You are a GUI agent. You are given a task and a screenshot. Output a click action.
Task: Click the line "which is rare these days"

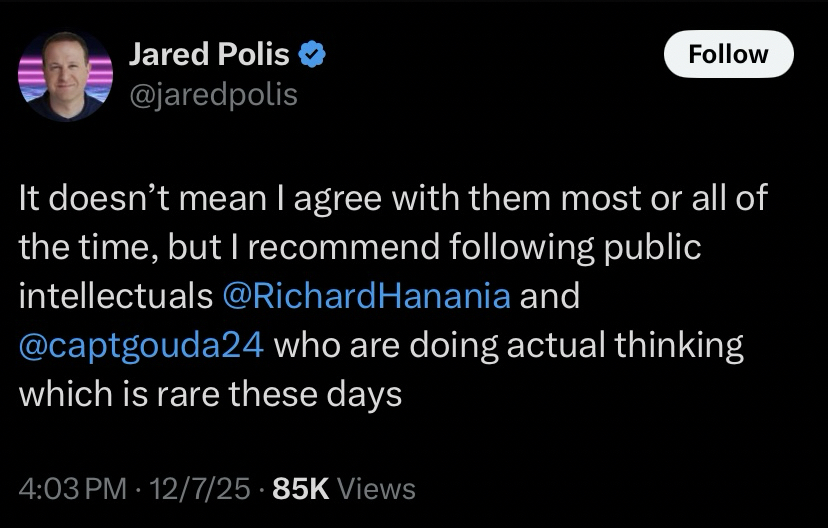click(x=210, y=394)
